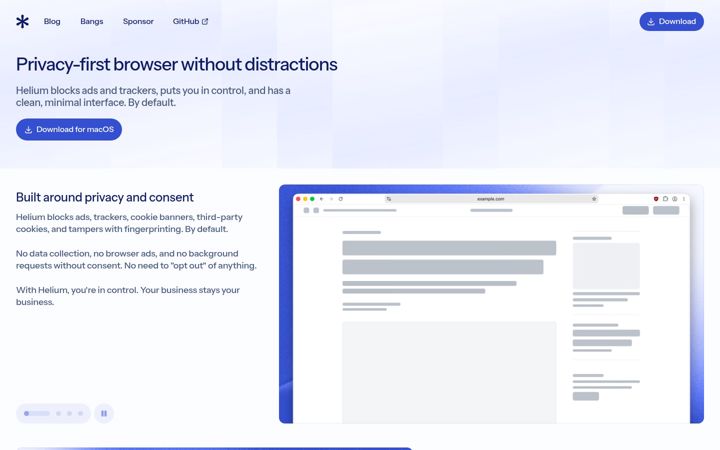This screenshot has width=720, height=450.
Task: Click the 'No data collection, no browser ads' paragraph
Action: (136, 259)
